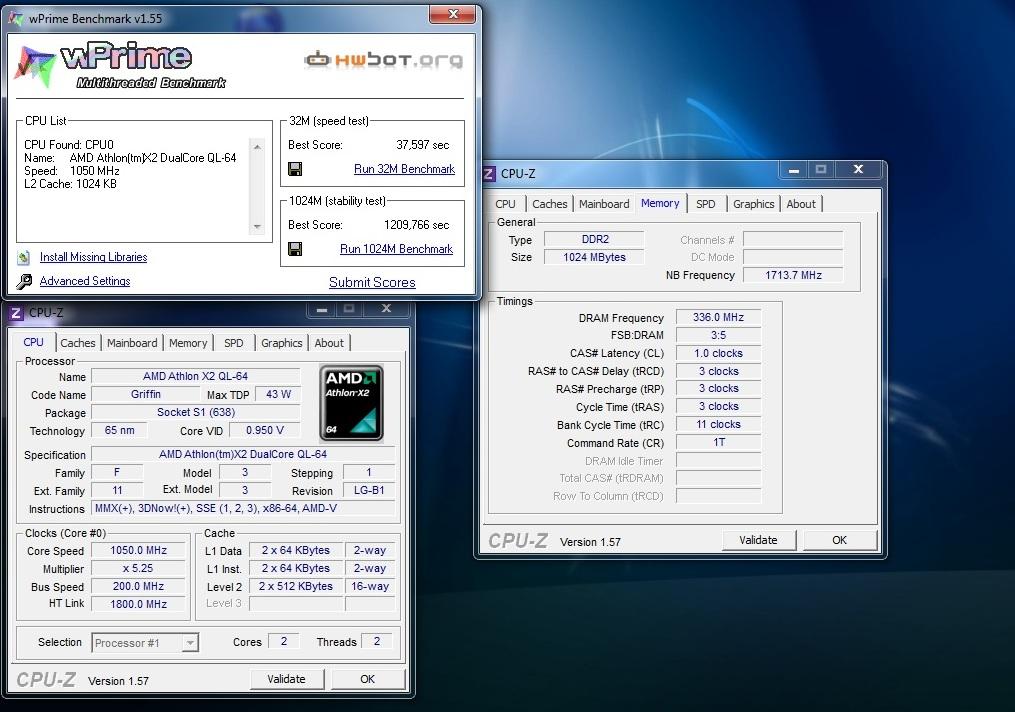Minimize the CPU-Z Memory window
The height and width of the screenshot is (712, 1015).
(794, 170)
